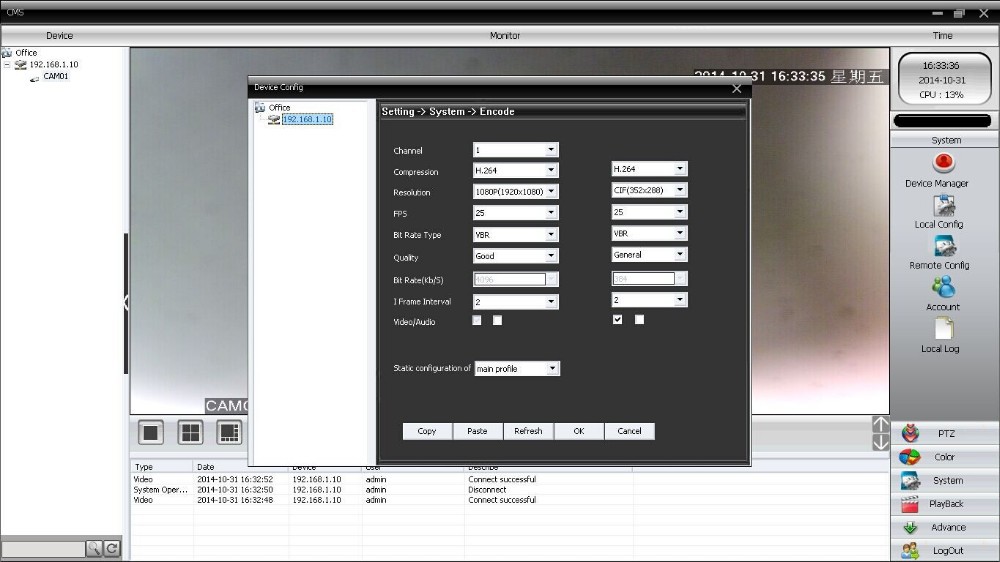Open Device Manager icon

point(942,163)
